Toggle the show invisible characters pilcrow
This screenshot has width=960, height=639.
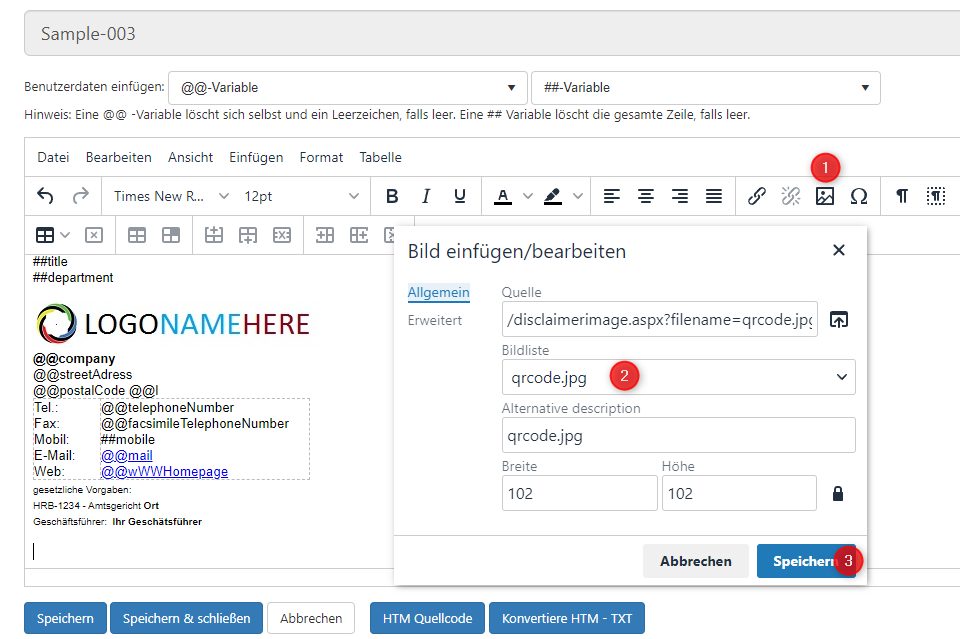click(x=902, y=196)
